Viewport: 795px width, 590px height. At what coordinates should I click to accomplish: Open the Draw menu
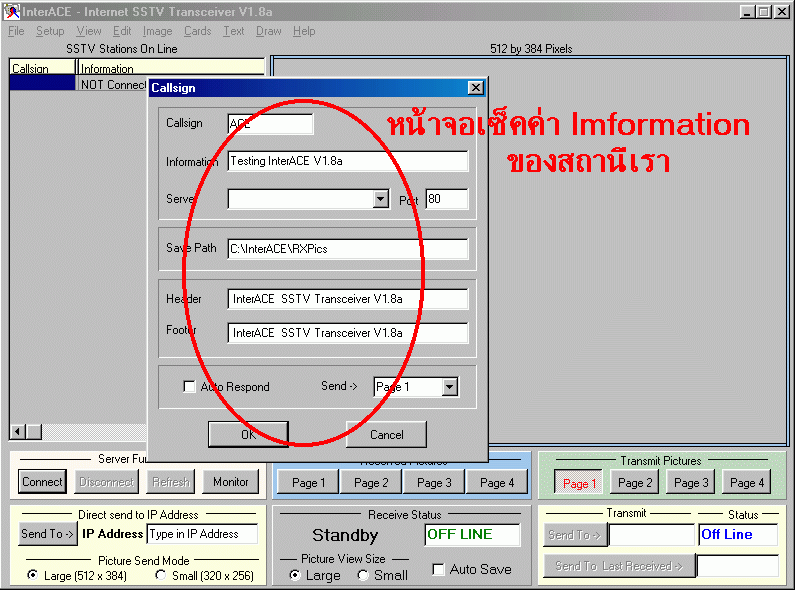point(269,31)
